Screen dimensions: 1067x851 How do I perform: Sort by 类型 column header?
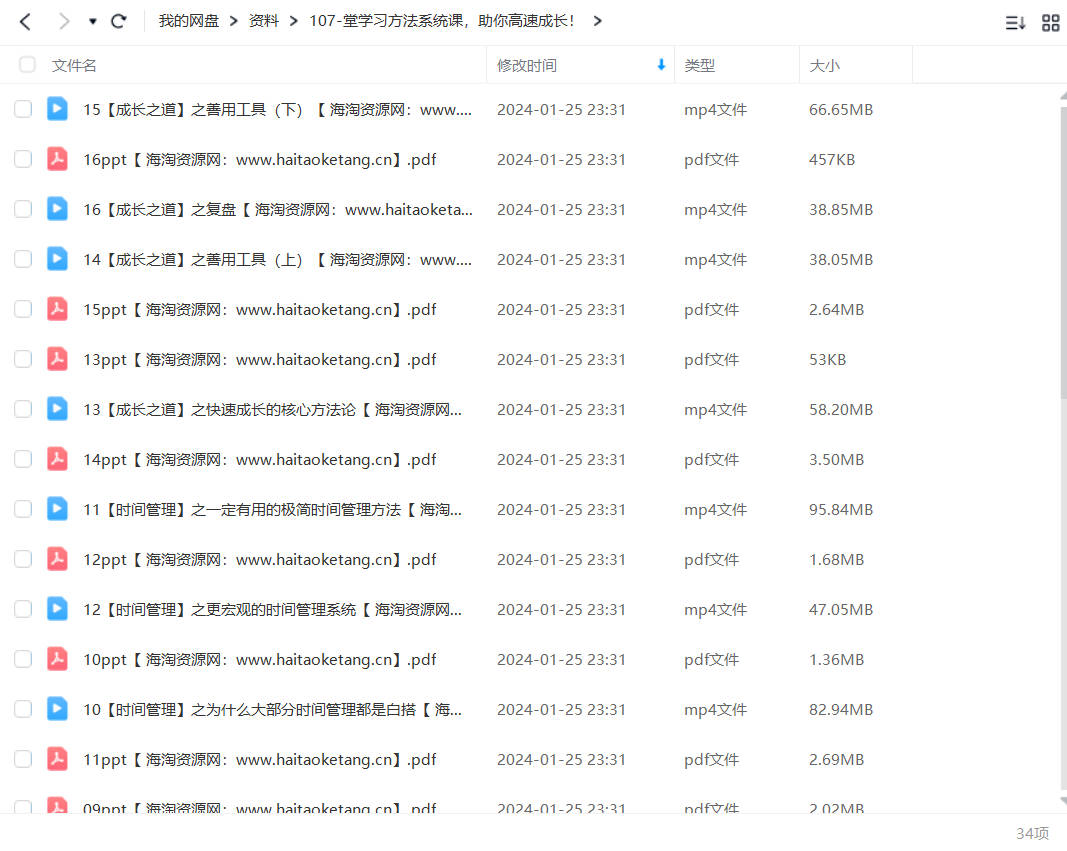tap(700, 65)
